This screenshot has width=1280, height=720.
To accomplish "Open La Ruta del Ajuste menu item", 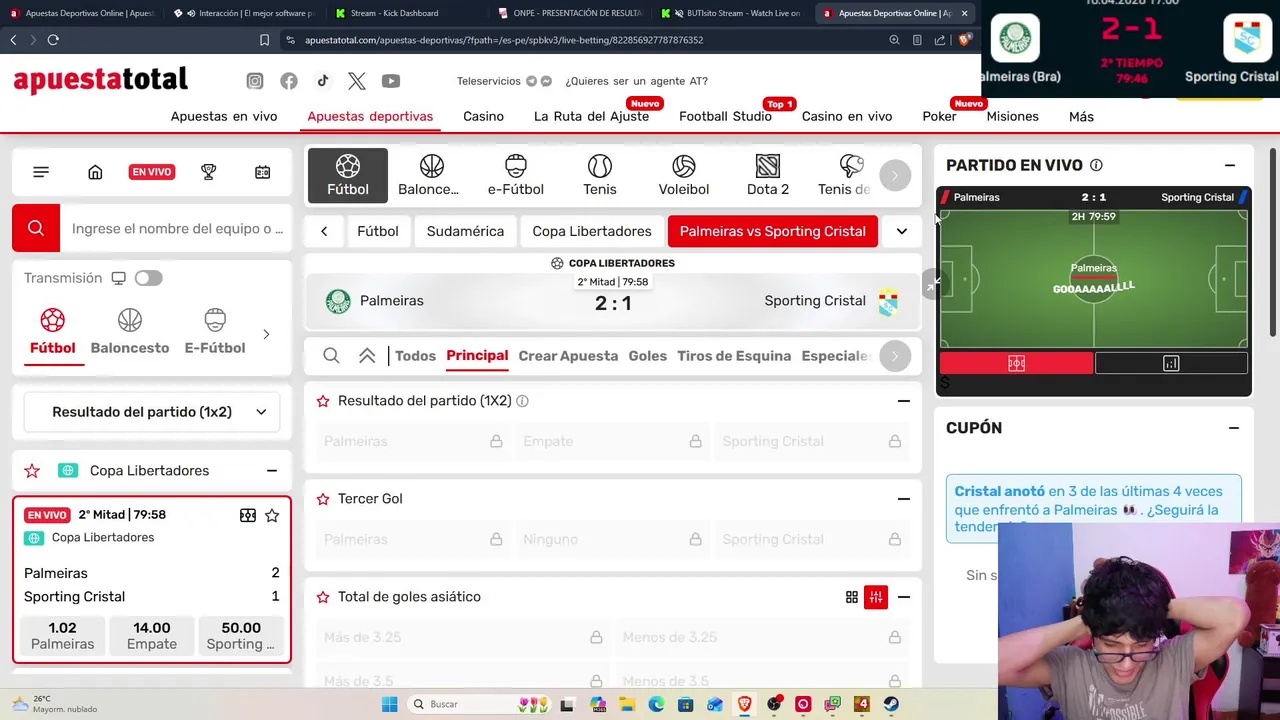I will click(591, 116).
